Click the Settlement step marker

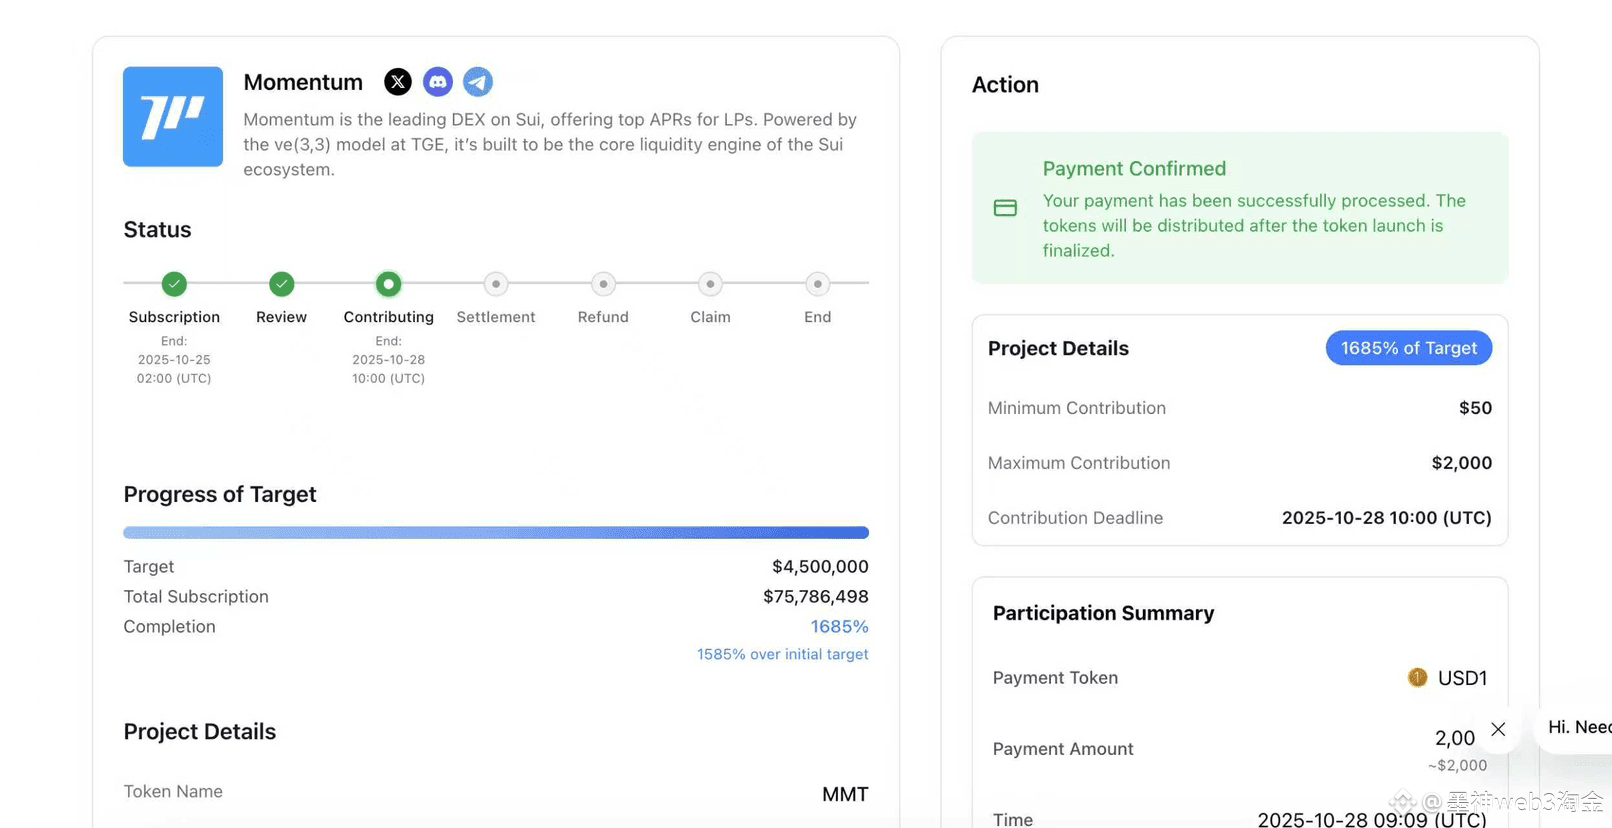tap(496, 284)
